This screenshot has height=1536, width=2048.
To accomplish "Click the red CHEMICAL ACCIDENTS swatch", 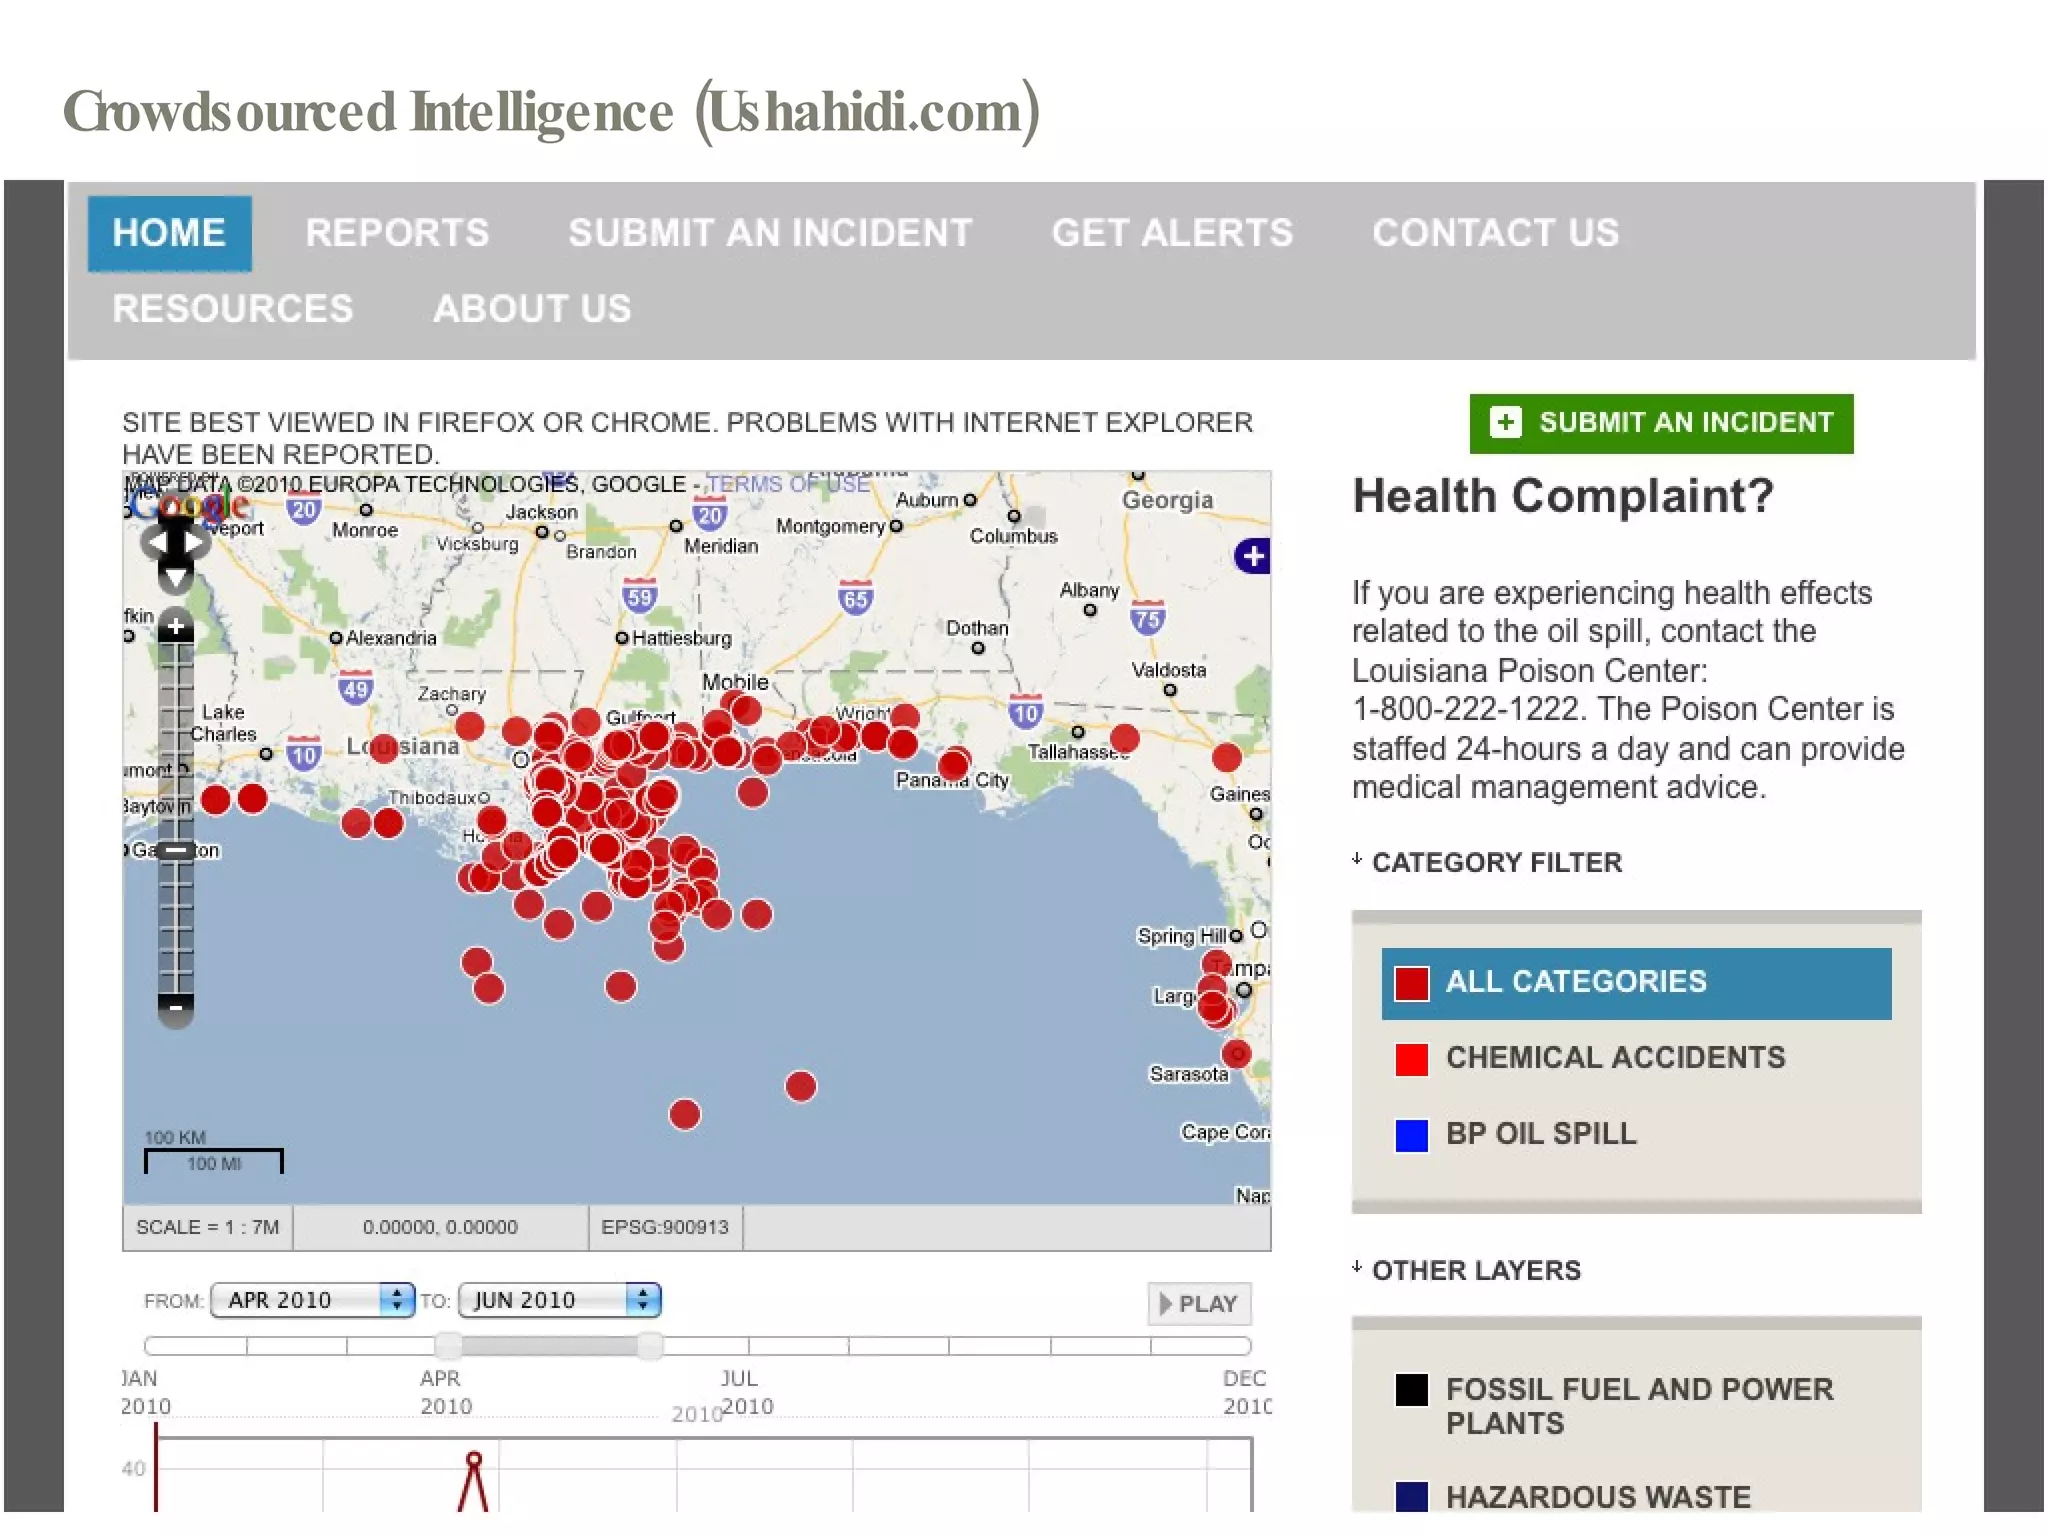I will pos(1412,1059).
